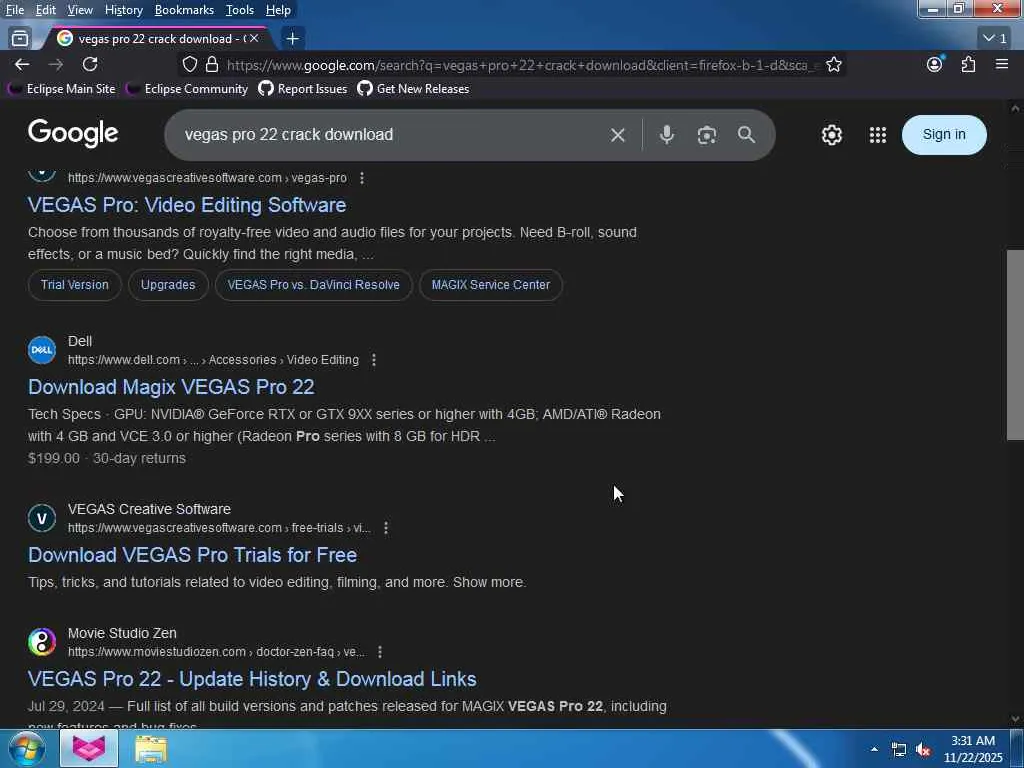Screen dimensions: 1024x768
Task: Select the Trial Version sitelink chip
Action: click(x=74, y=285)
